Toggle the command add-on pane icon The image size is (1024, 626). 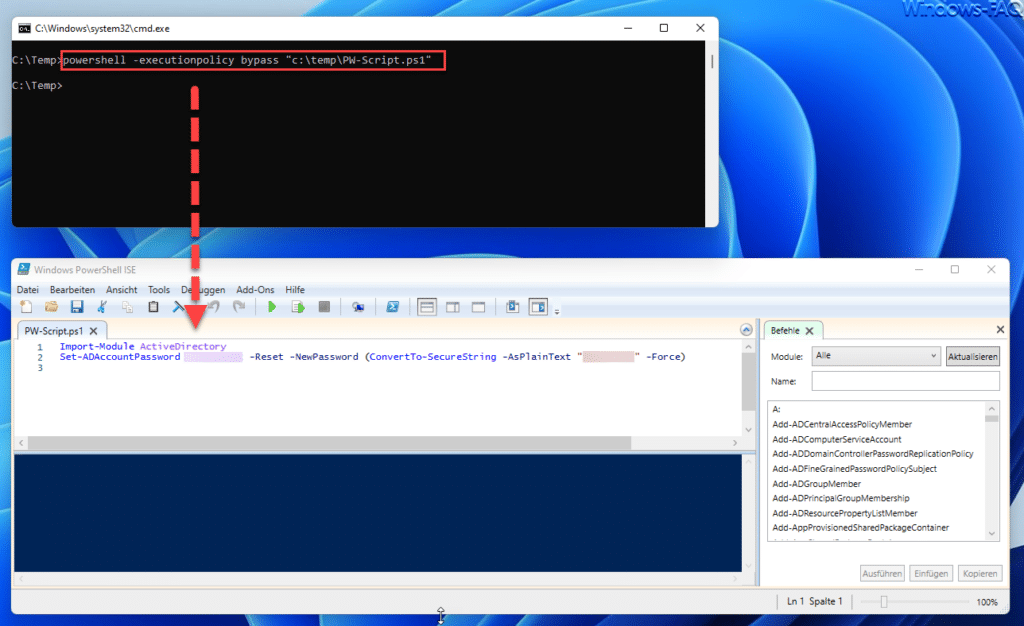pyautogui.click(x=538, y=307)
